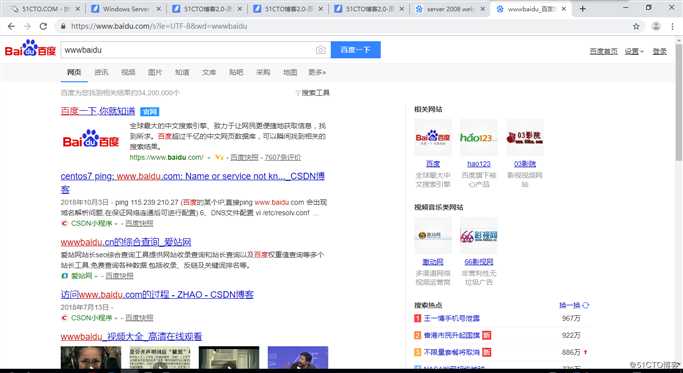
Task: Open hot search 香港市民升起国旗
Action: coord(452,336)
